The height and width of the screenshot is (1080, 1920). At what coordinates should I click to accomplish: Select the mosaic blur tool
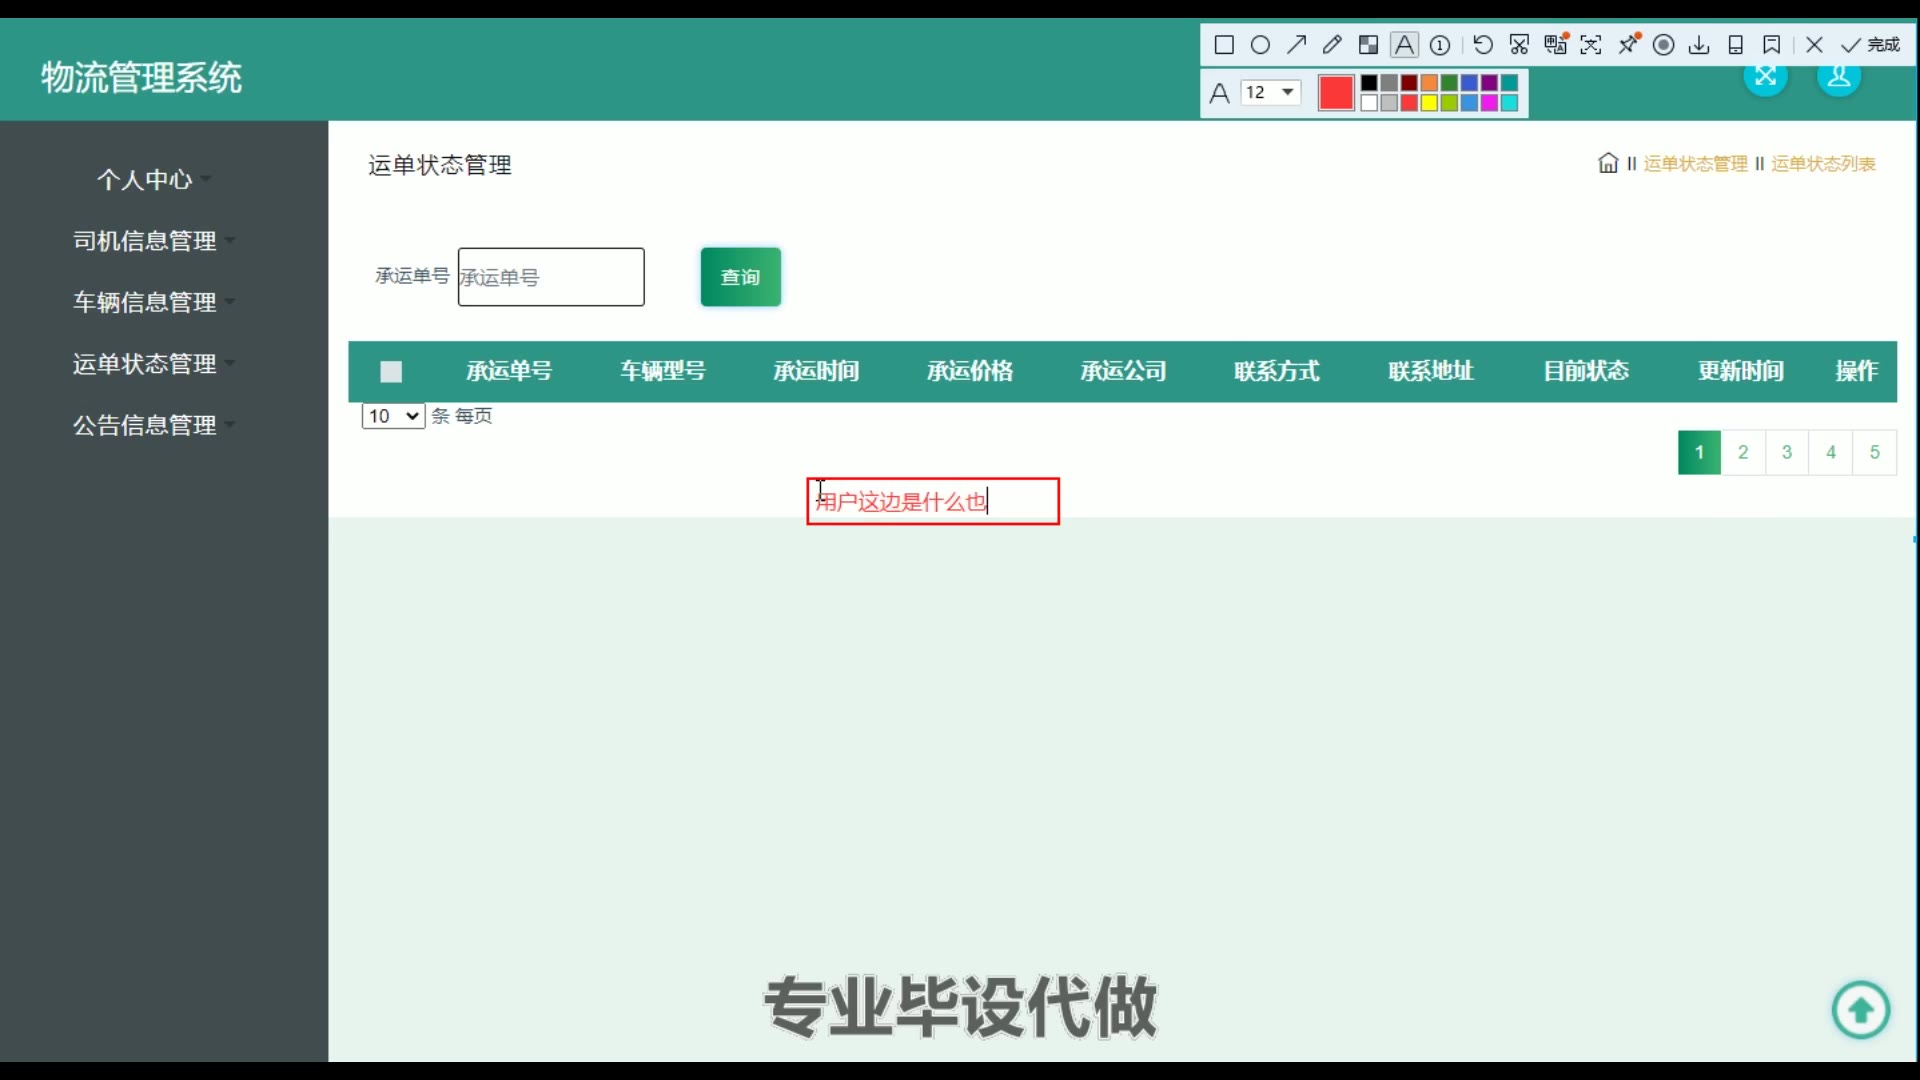[x=1368, y=45]
